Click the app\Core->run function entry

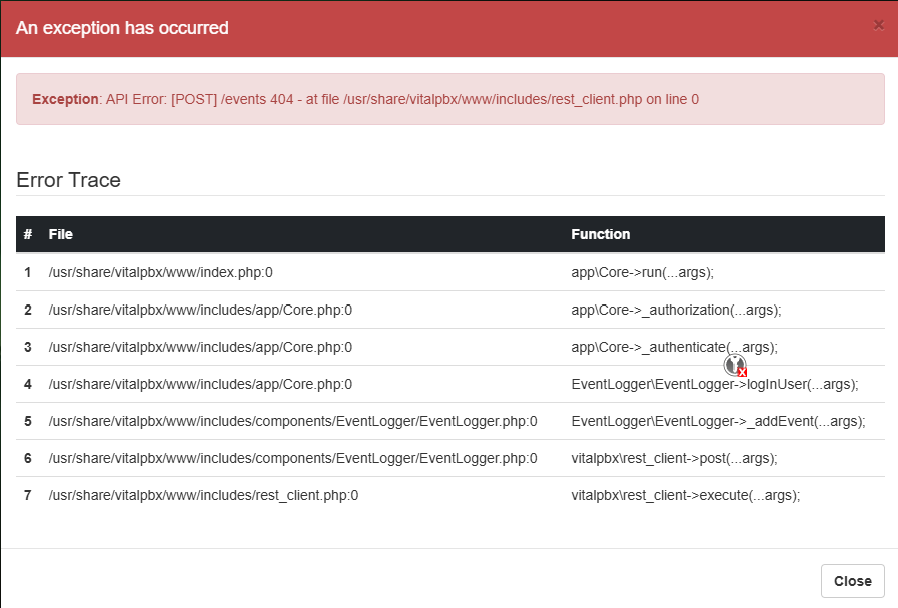642,272
